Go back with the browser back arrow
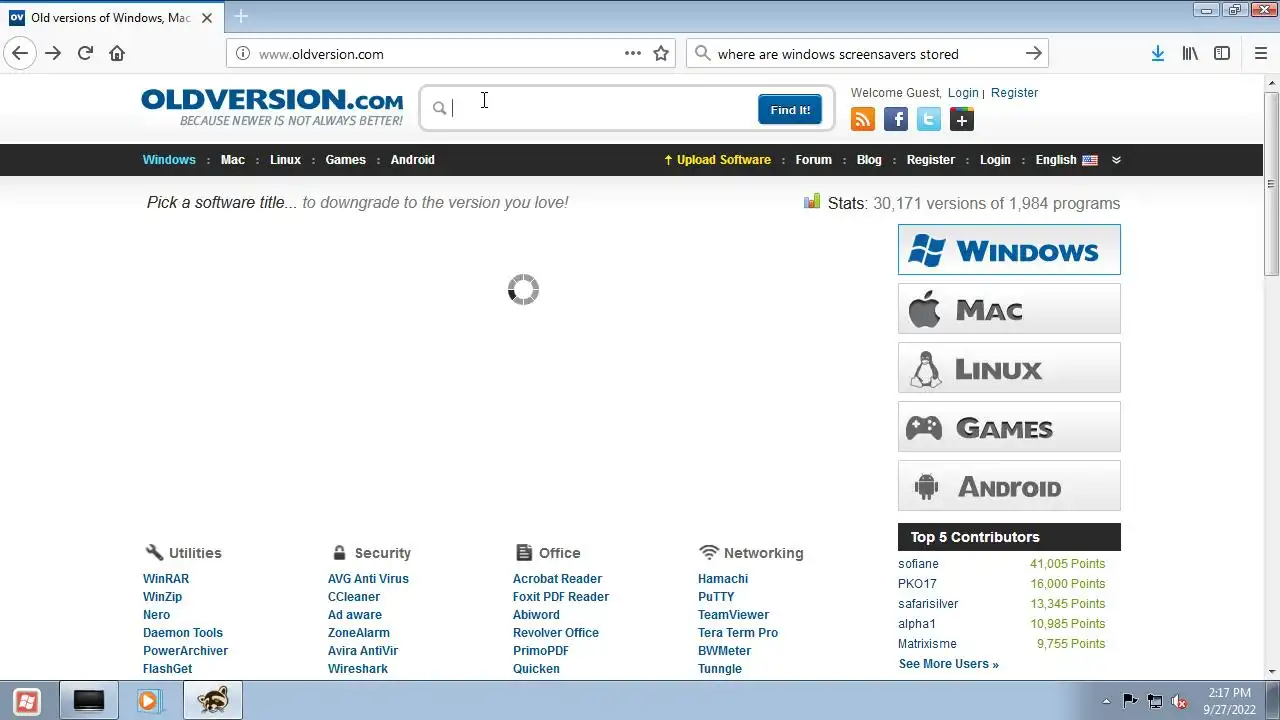 coord(20,54)
